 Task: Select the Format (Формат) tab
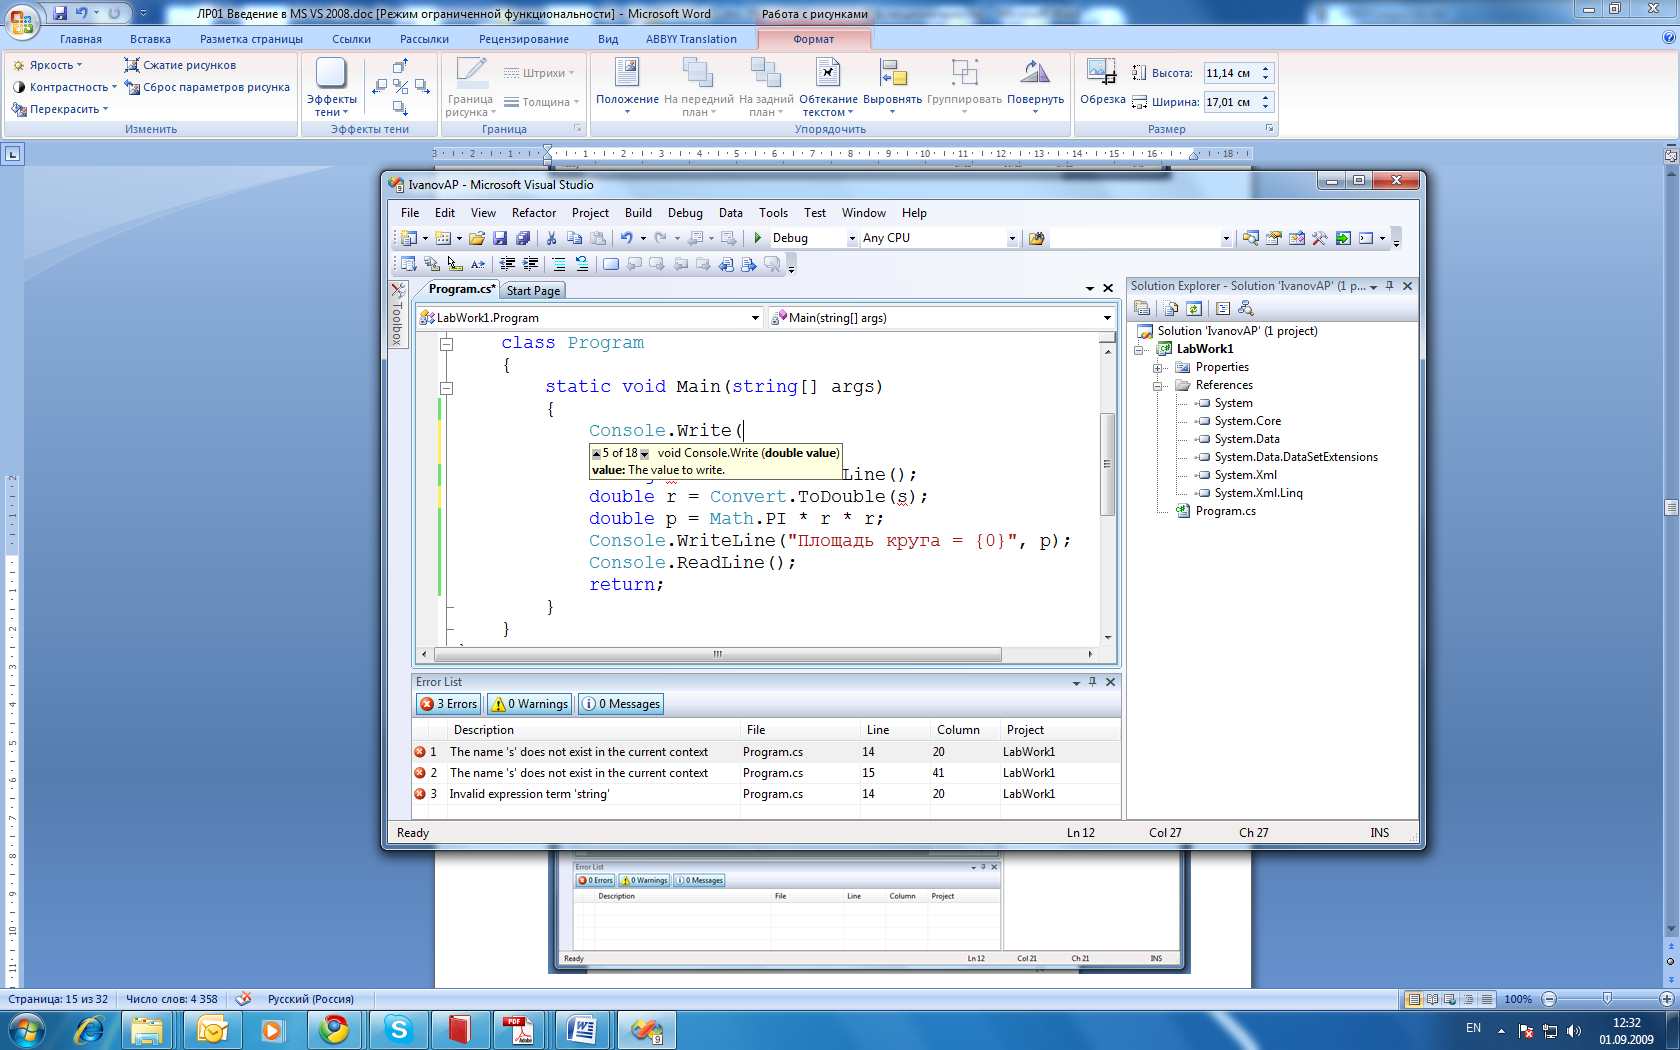pos(813,39)
